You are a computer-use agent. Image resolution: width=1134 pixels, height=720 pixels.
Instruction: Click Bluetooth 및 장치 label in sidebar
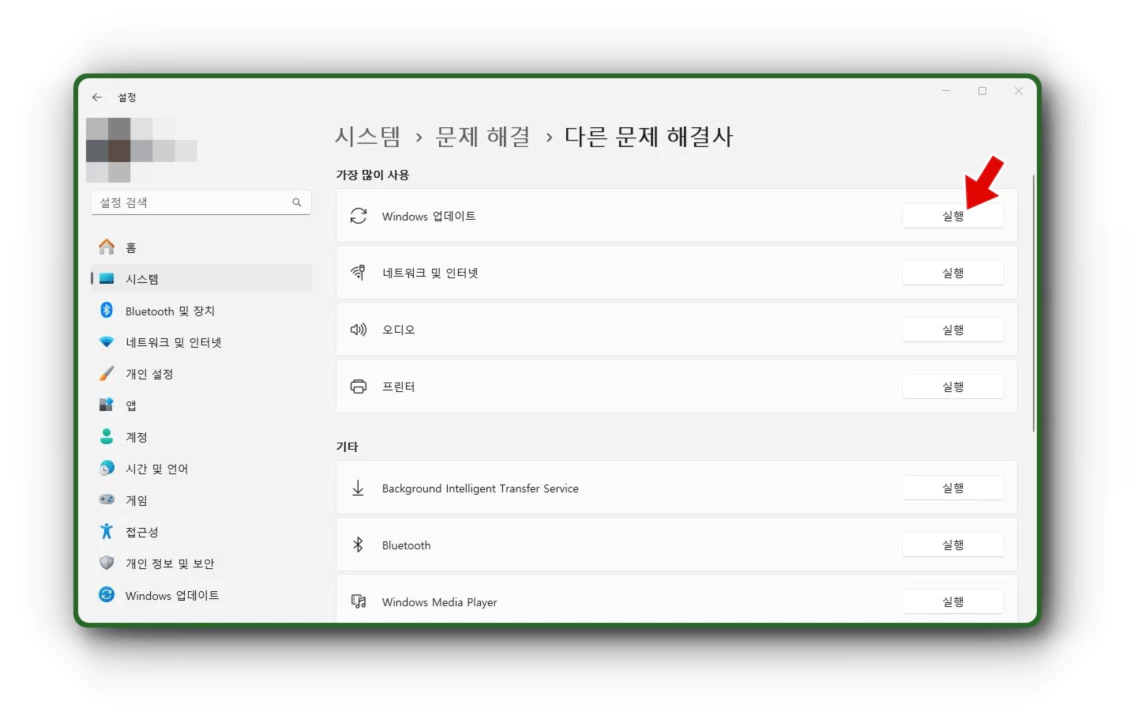click(170, 311)
